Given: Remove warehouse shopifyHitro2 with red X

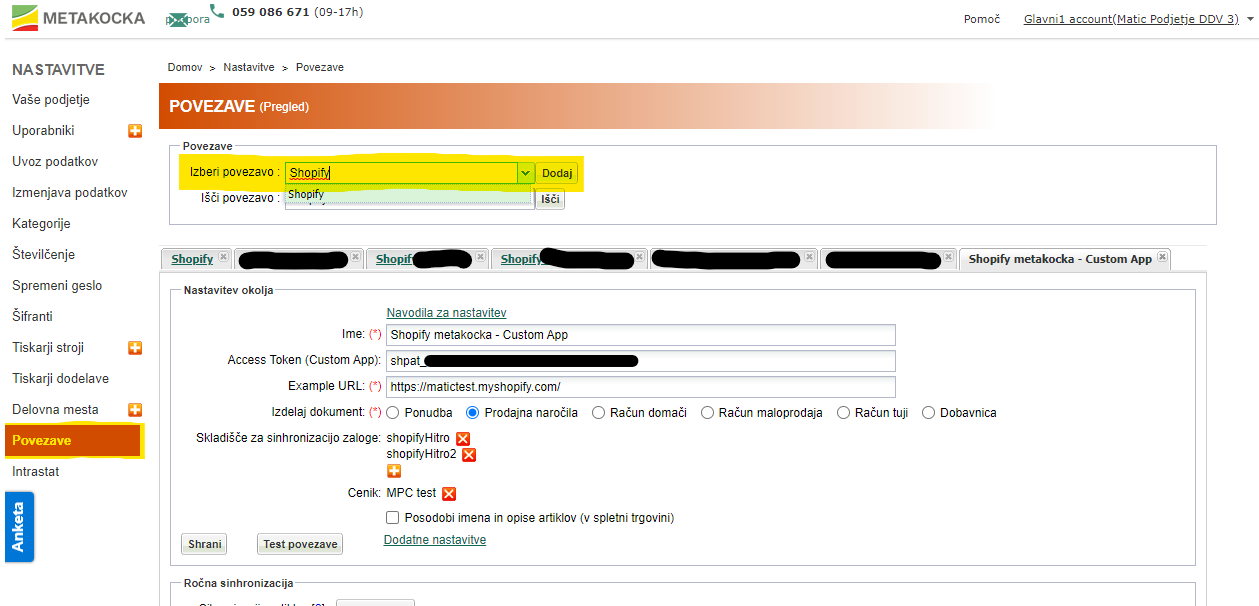Looking at the screenshot, I should [469, 455].
